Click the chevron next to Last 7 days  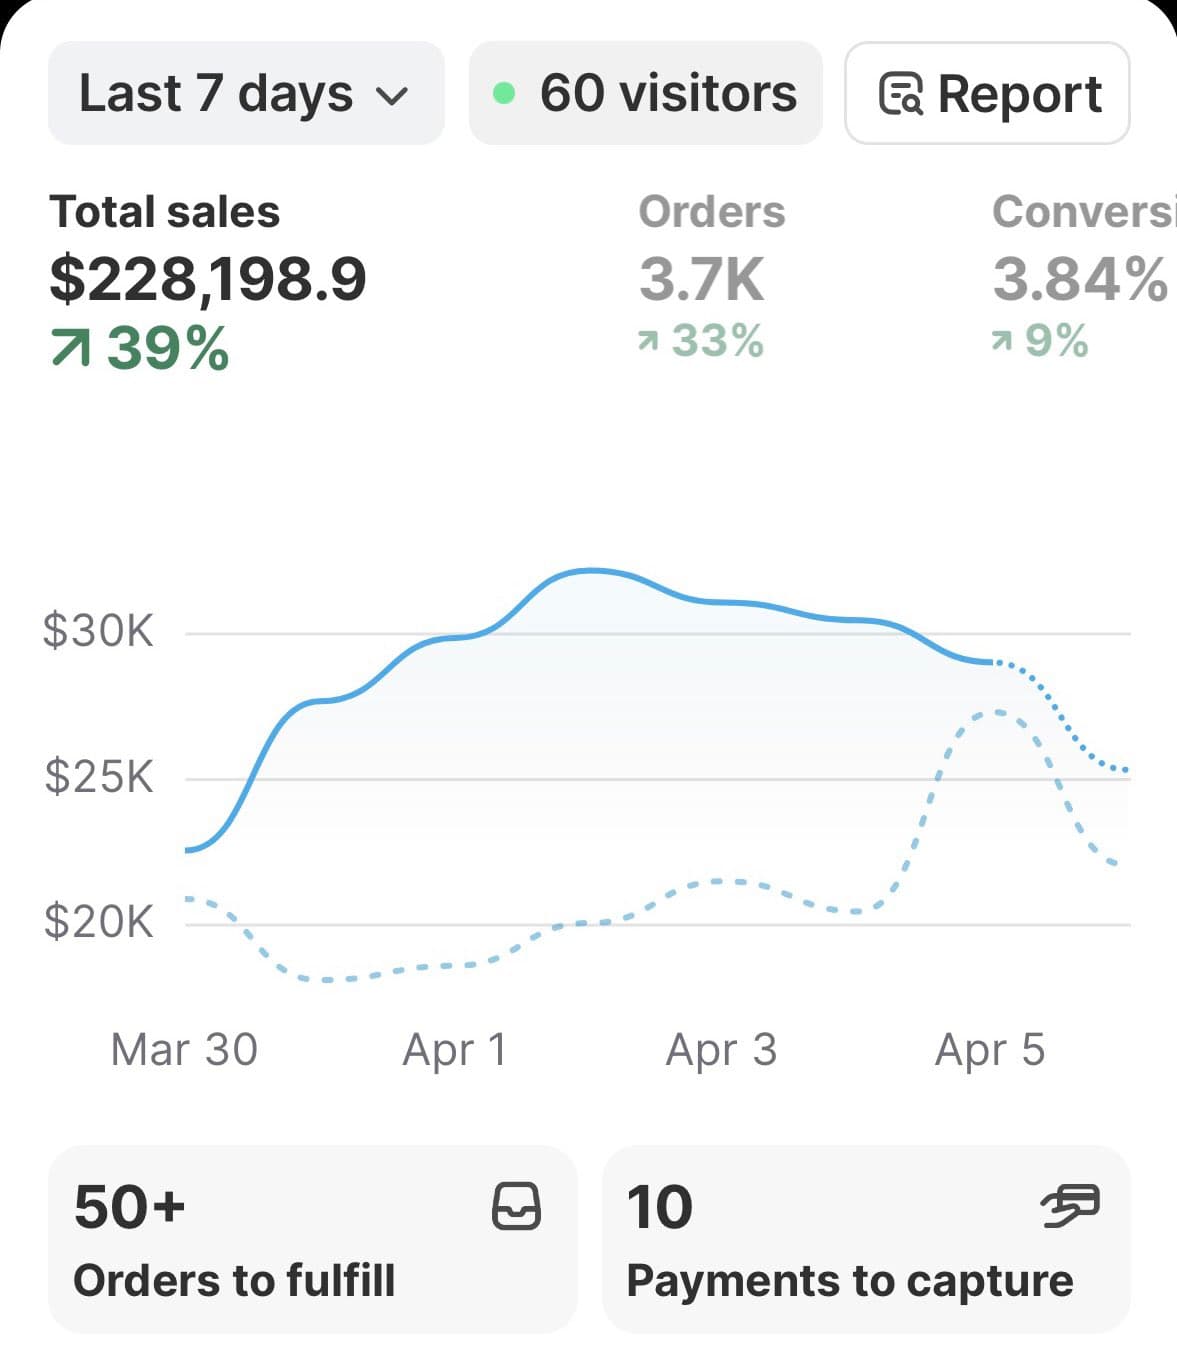pyautogui.click(x=392, y=97)
